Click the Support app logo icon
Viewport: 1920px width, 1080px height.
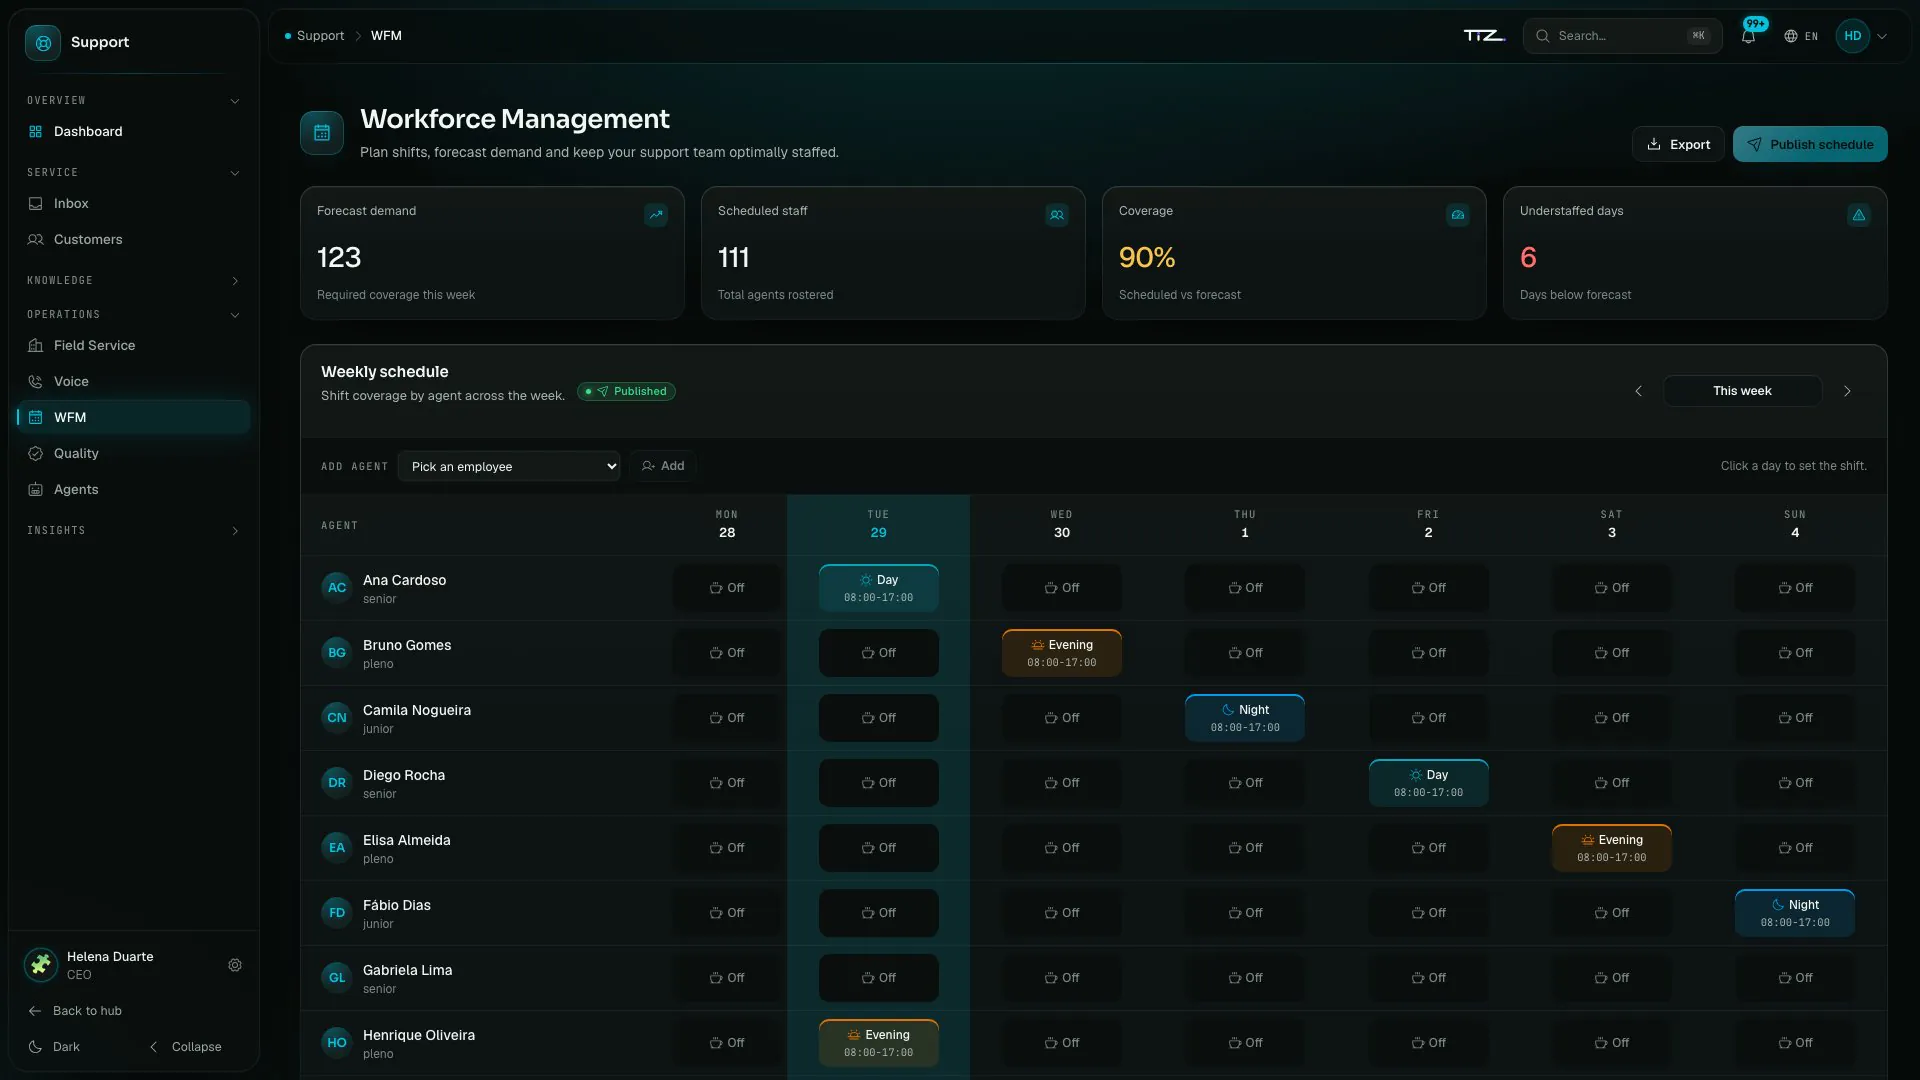43,43
